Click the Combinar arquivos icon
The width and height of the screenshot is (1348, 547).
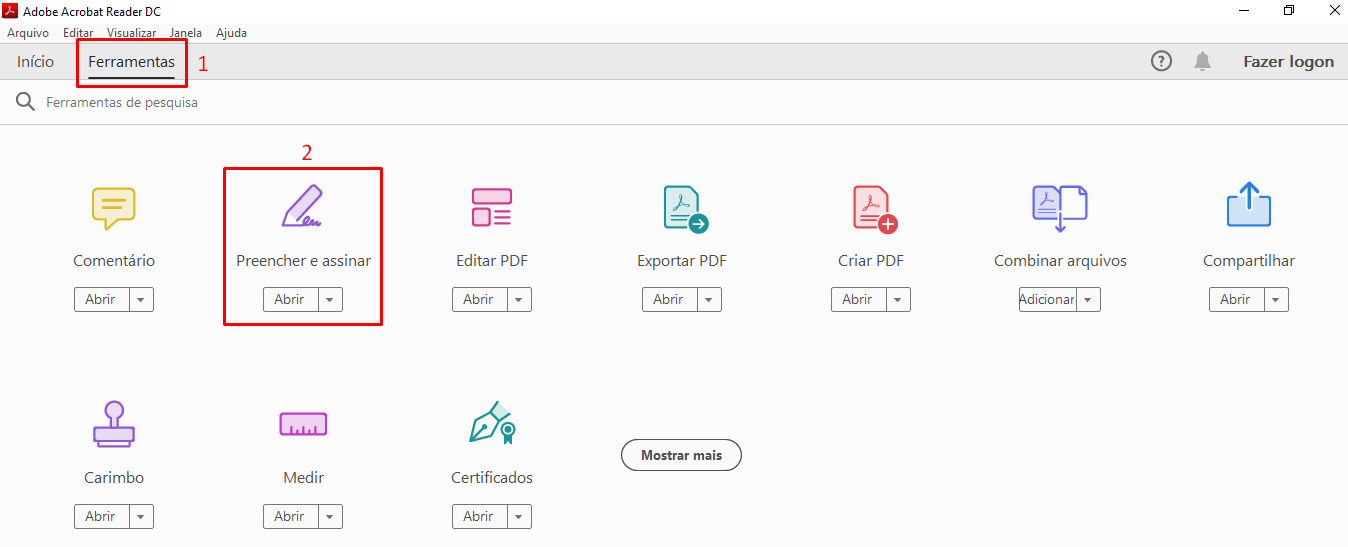tap(1059, 208)
